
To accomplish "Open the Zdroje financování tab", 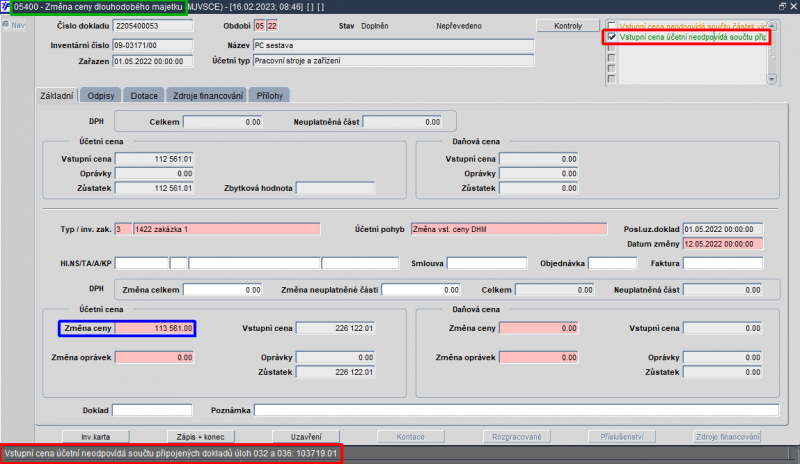I will [x=207, y=95].
